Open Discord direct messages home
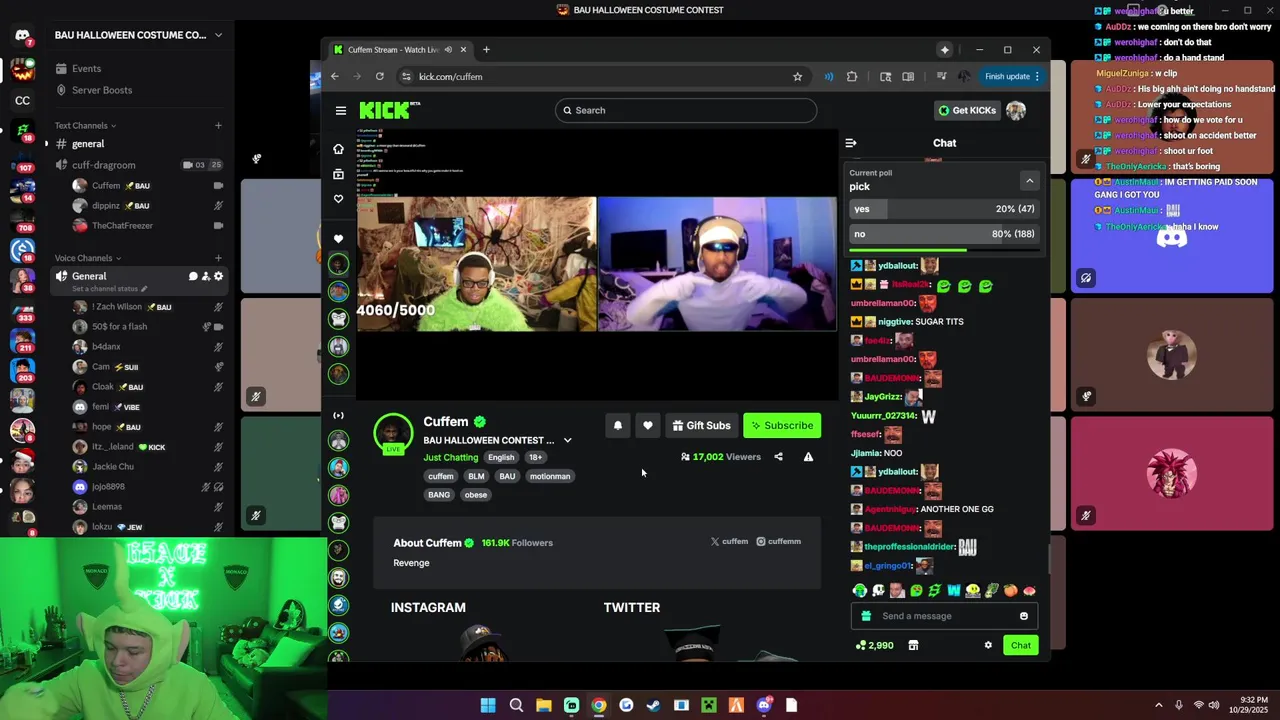 pos(23,36)
